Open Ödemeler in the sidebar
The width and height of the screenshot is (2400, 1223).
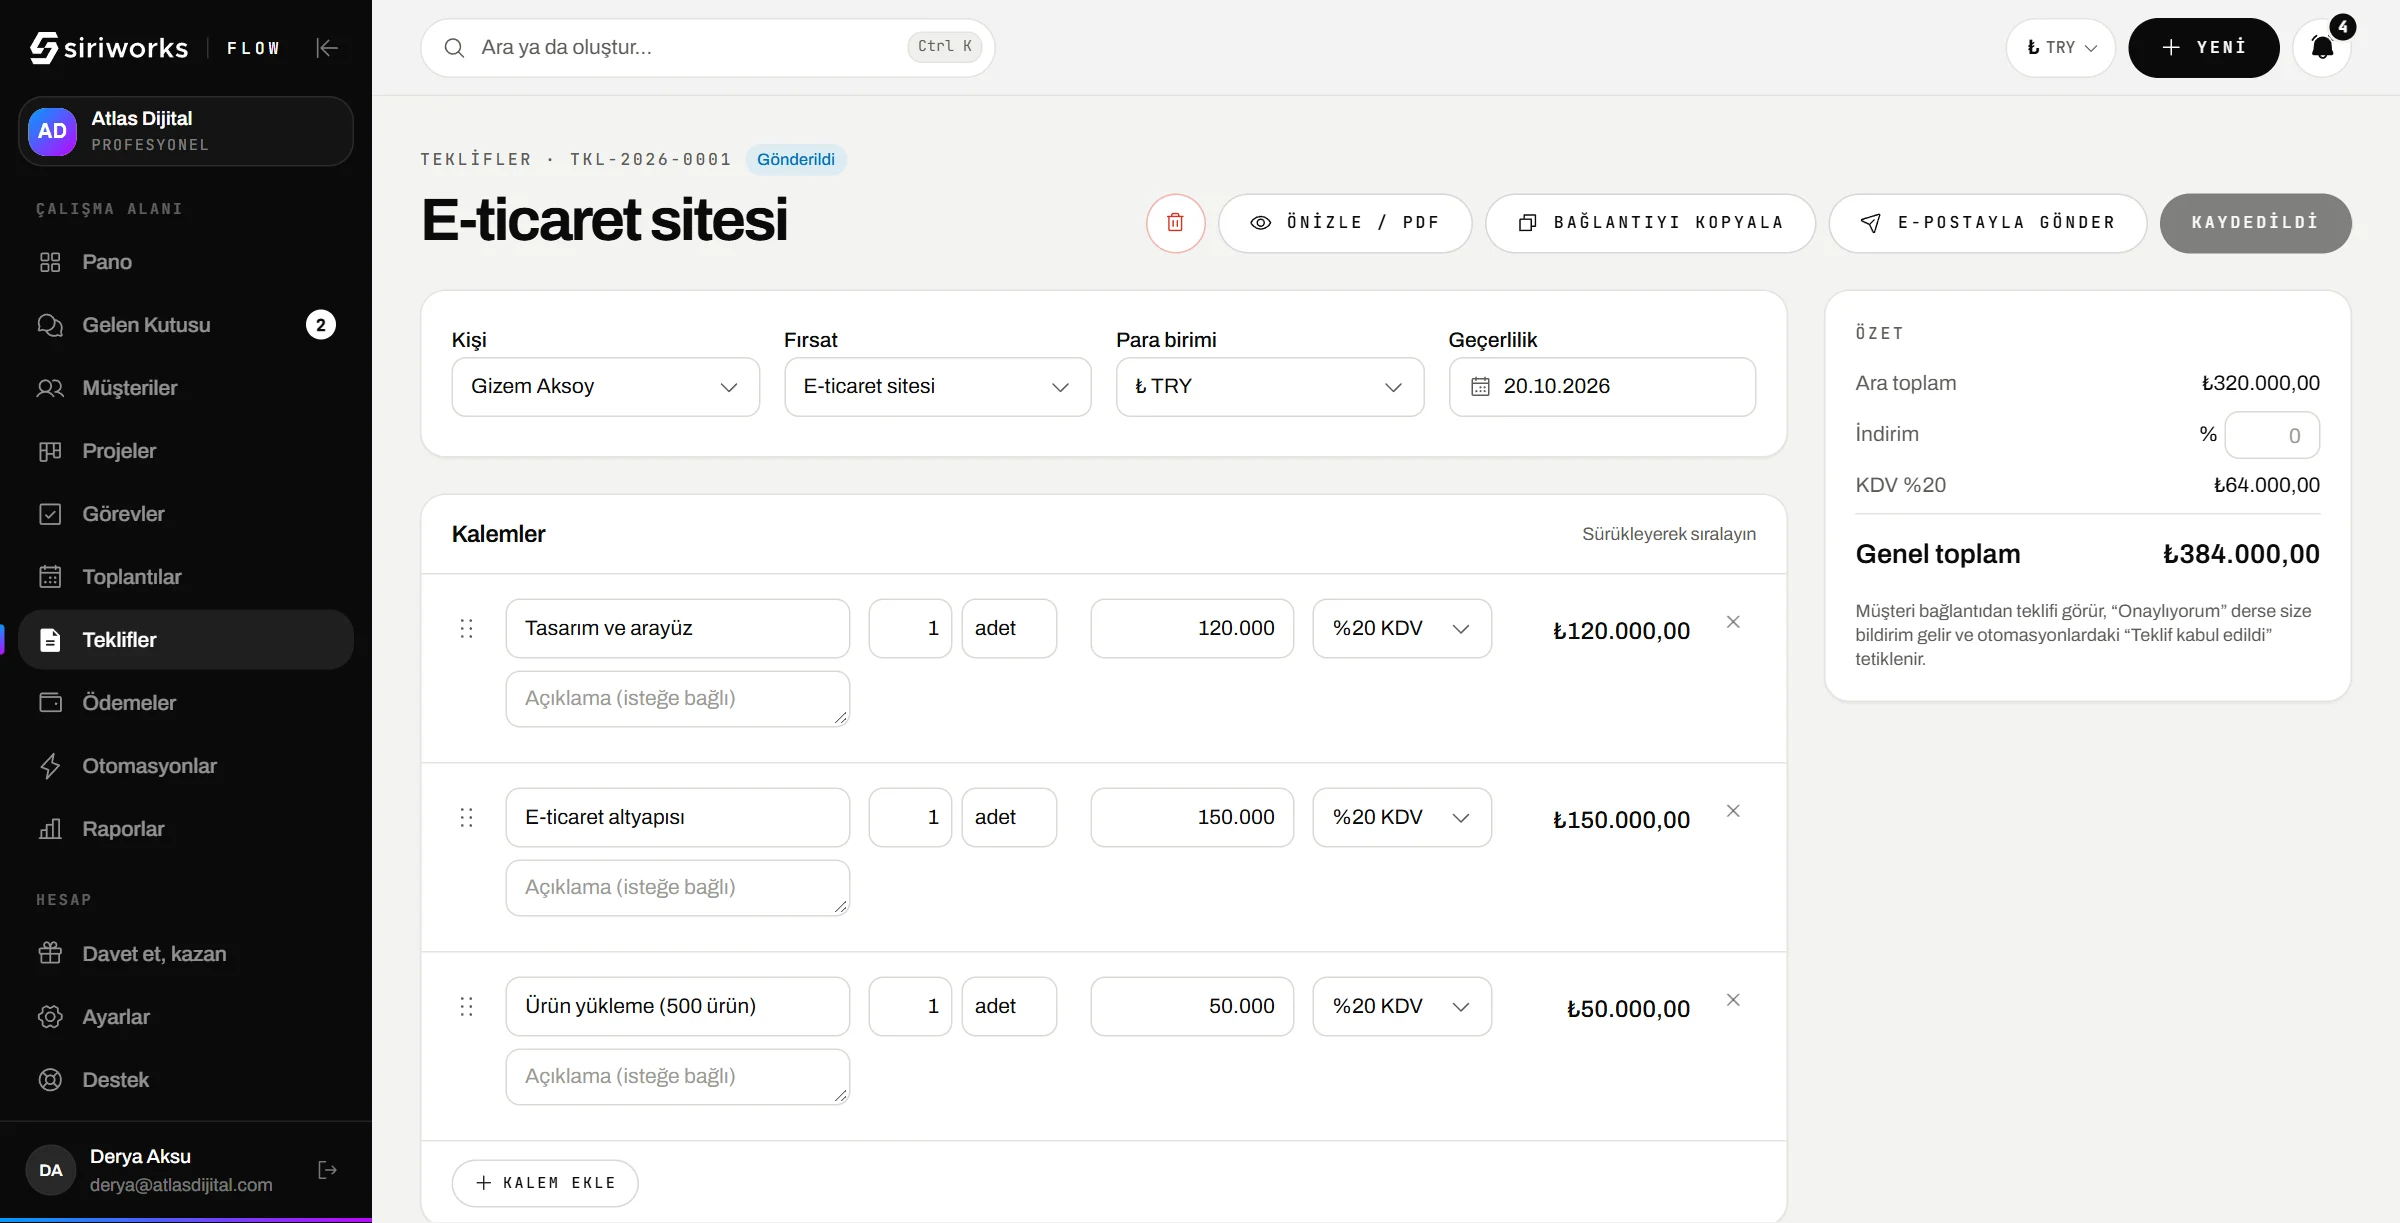click(186, 703)
